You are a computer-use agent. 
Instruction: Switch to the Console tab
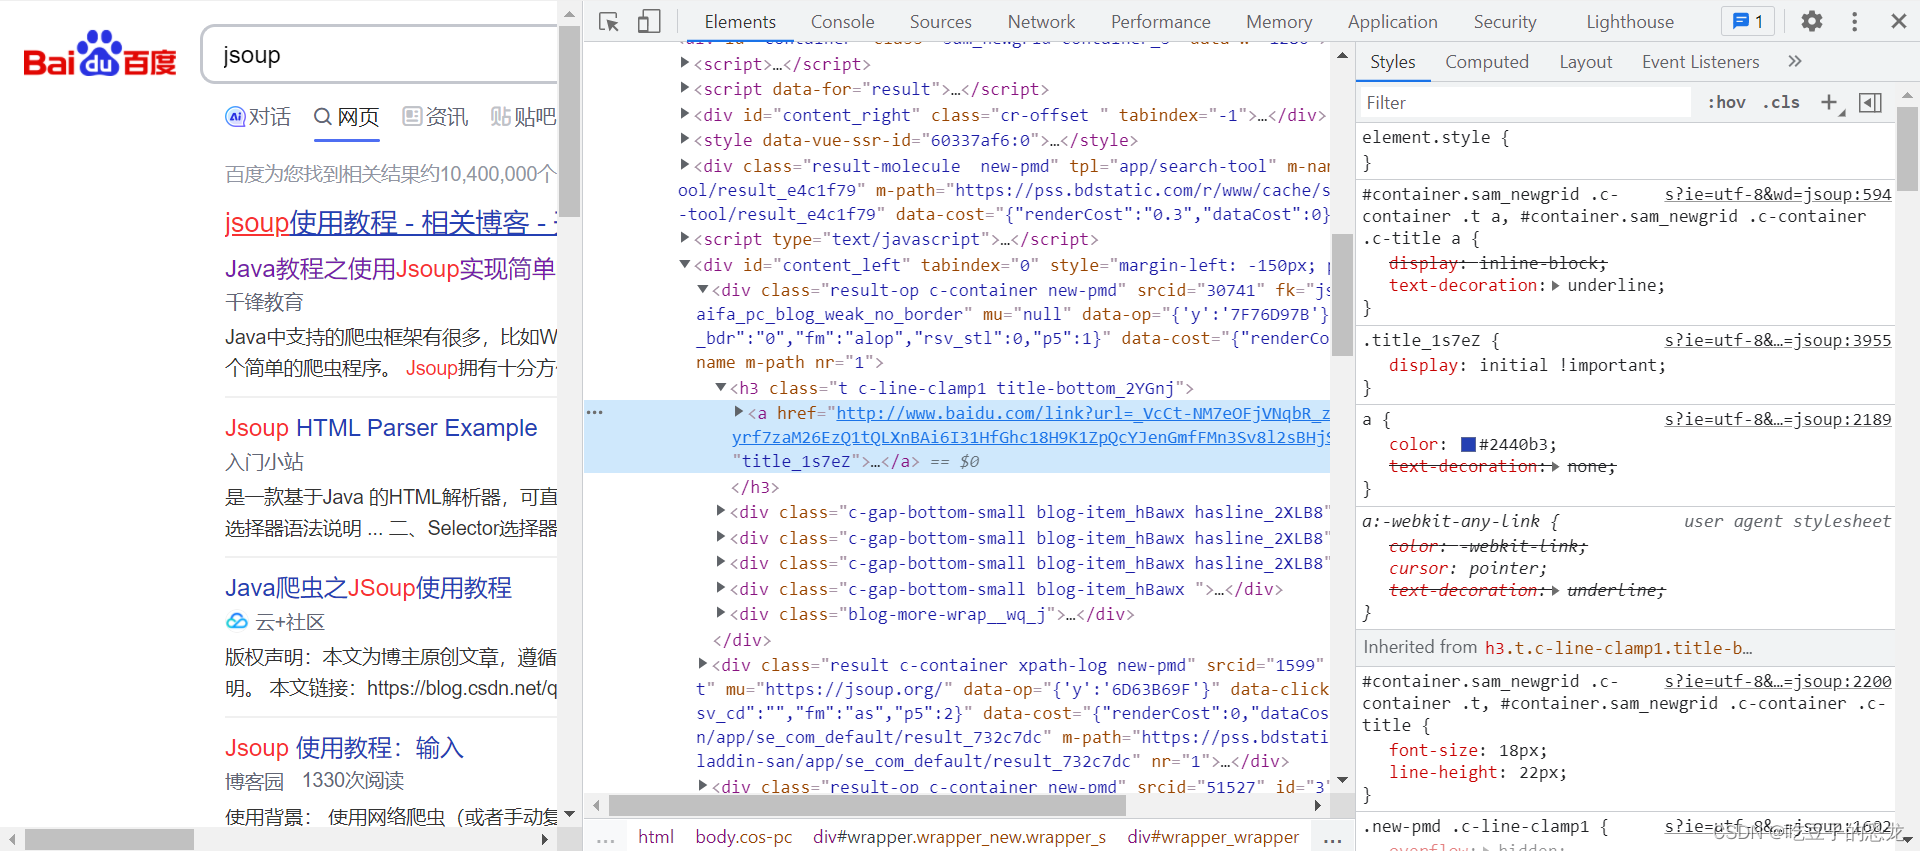coord(842,21)
